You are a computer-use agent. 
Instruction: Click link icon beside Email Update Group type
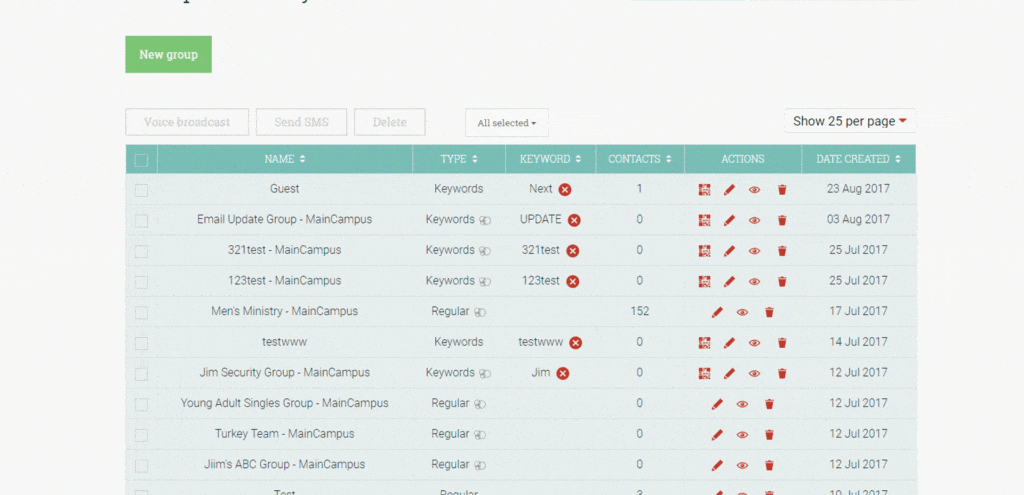[x=485, y=221]
